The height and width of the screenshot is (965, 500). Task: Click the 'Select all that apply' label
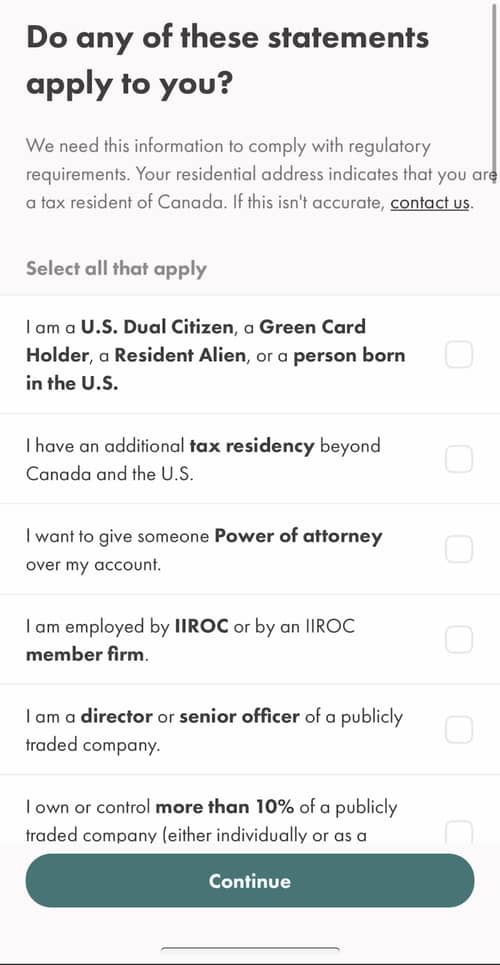point(116,269)
